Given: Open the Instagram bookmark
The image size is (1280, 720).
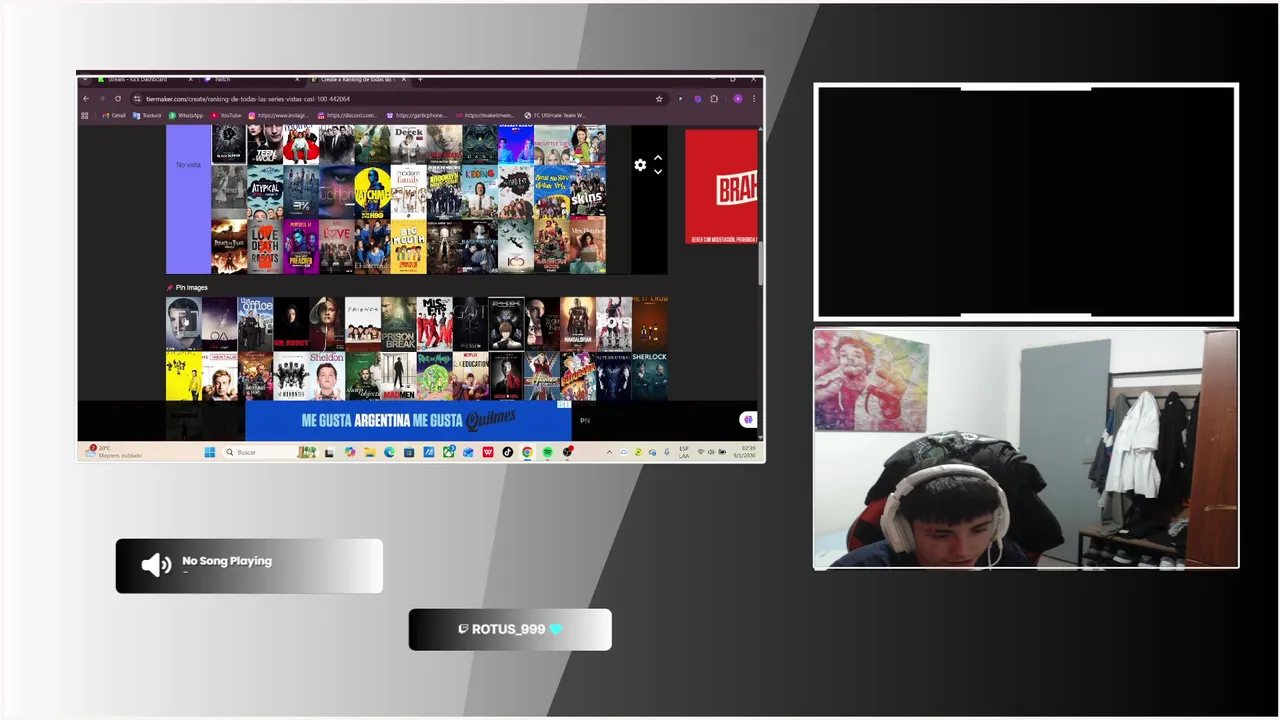Looking at the screenshot, I should click(279, 115).
